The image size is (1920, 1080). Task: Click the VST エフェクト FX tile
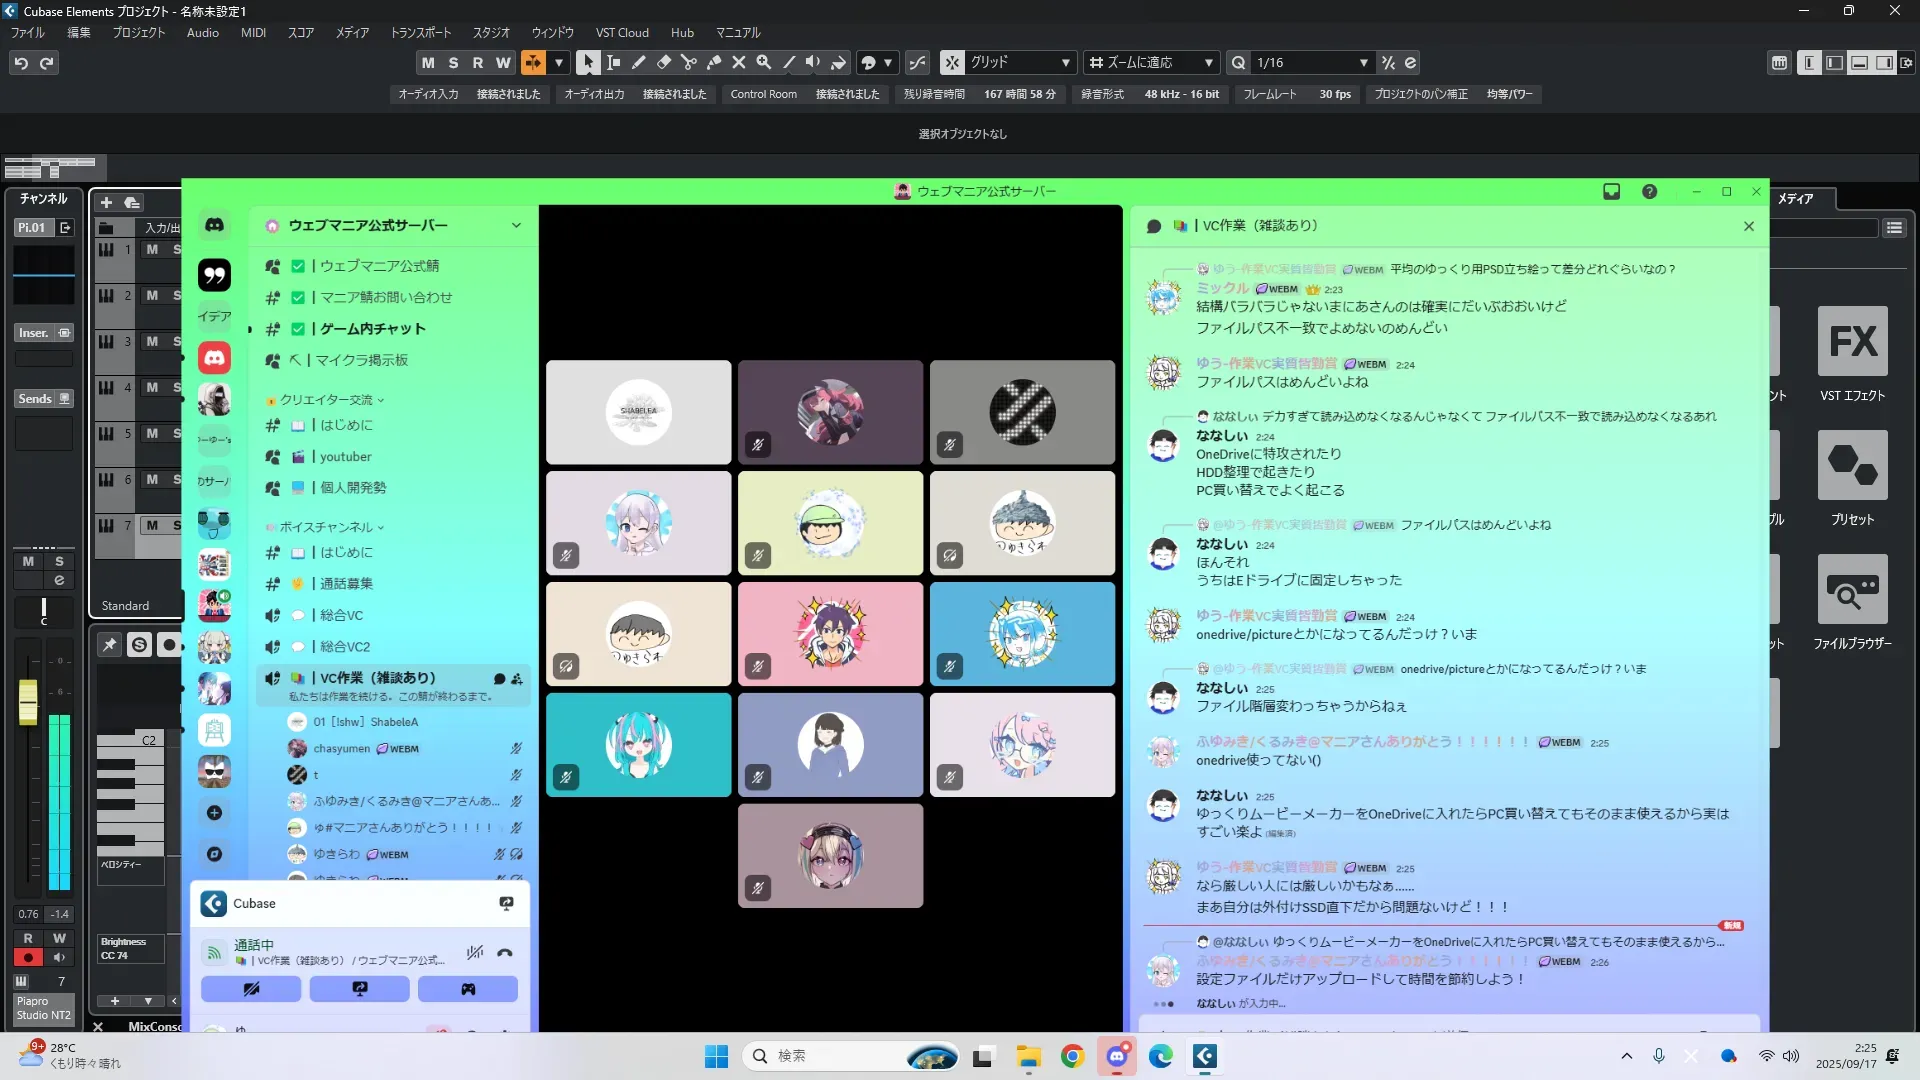pyautogui.click(x=1852, y=342)
